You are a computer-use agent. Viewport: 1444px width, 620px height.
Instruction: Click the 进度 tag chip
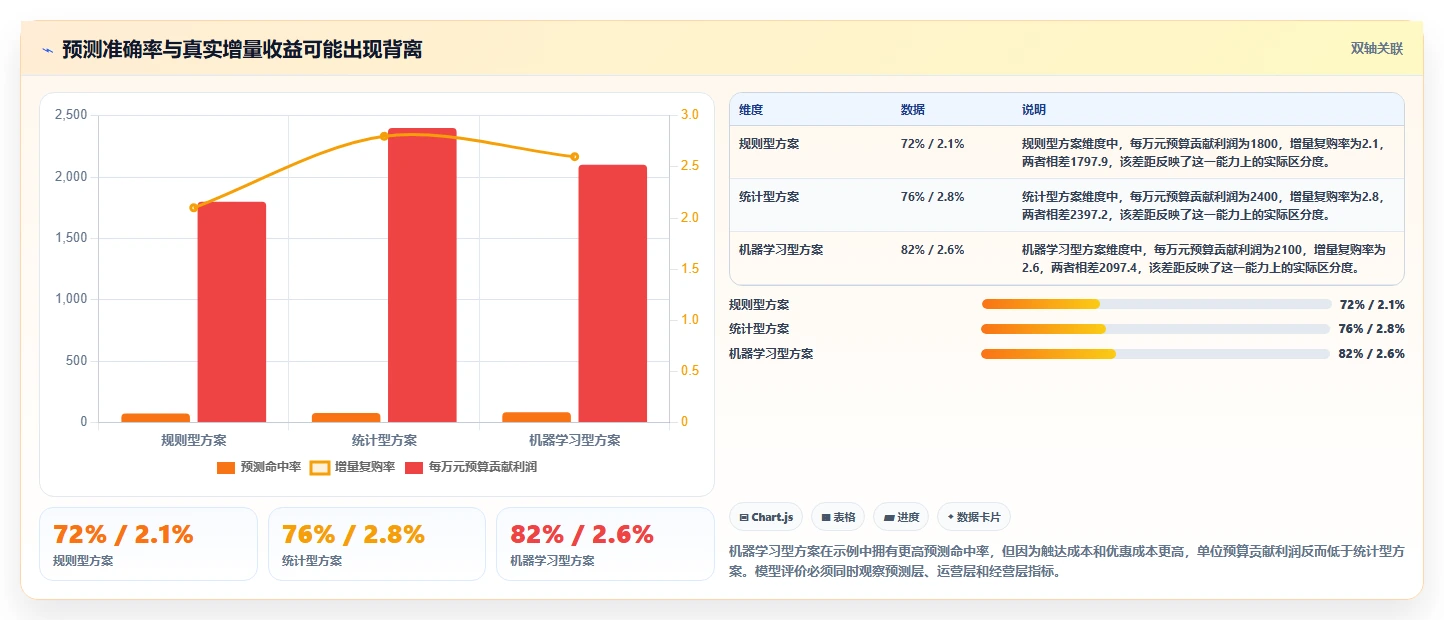pyautogui.click(x=901, y=517)
